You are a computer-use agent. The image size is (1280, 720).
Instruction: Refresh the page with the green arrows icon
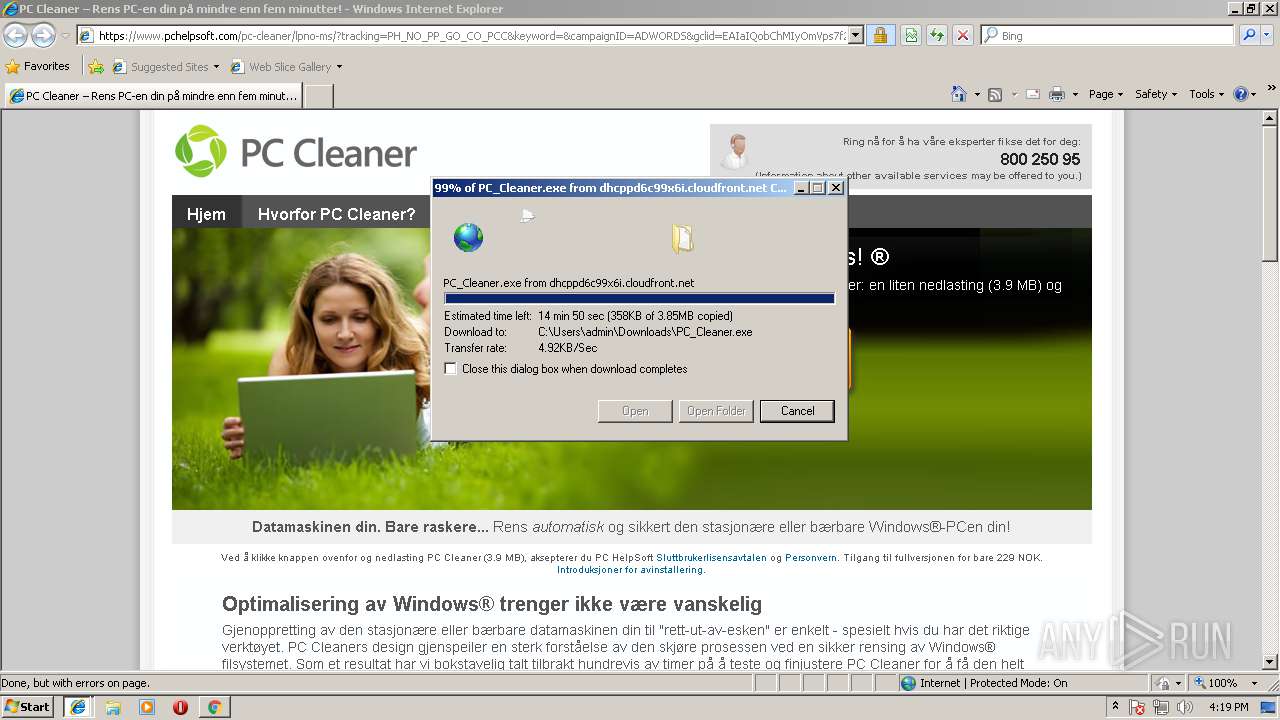[937, 35]
